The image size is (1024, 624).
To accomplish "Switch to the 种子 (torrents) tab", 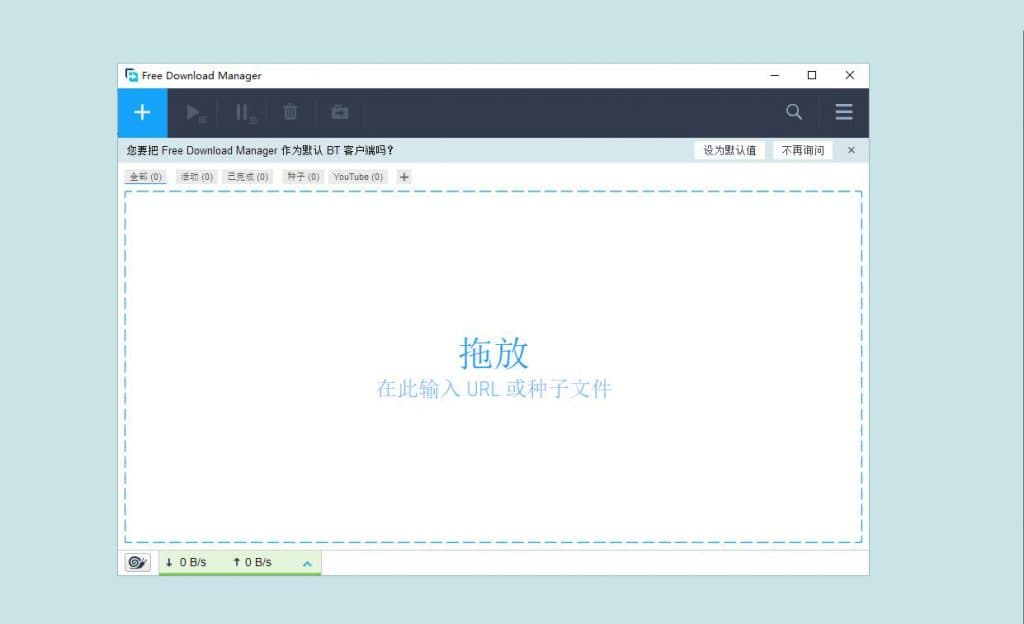I will 301,176.
